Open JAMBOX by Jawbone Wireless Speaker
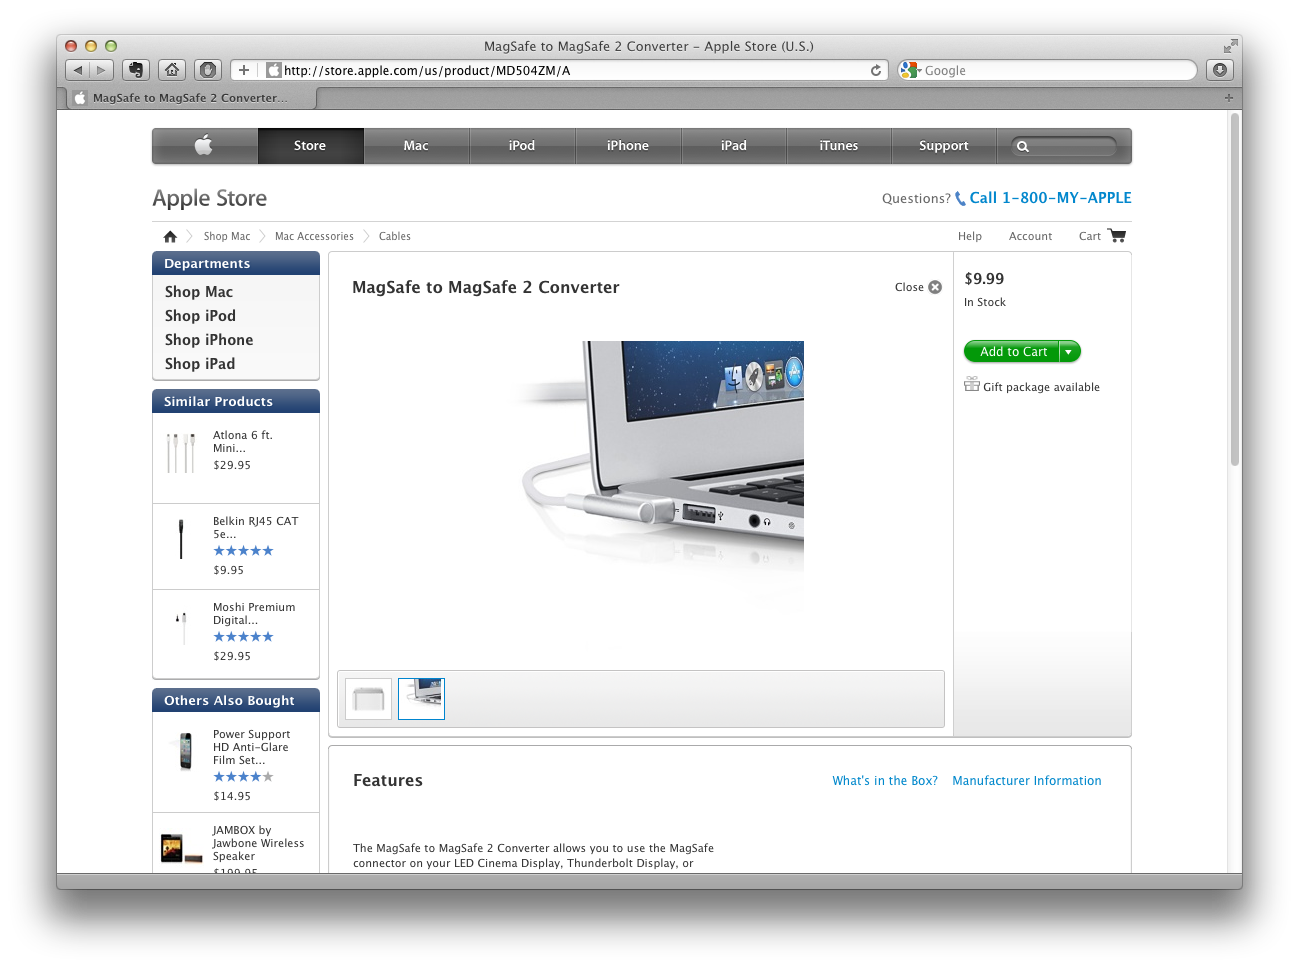Viewport: 1299px width, 968px height. coord(258,843)
